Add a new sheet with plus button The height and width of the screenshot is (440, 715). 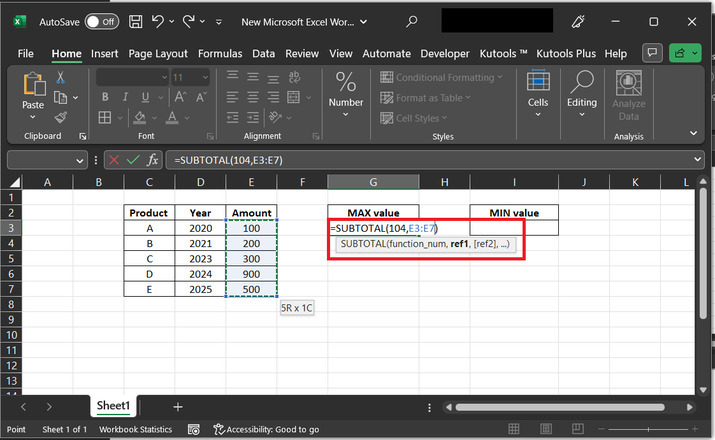pyautogui.click(x=178, y=406)
